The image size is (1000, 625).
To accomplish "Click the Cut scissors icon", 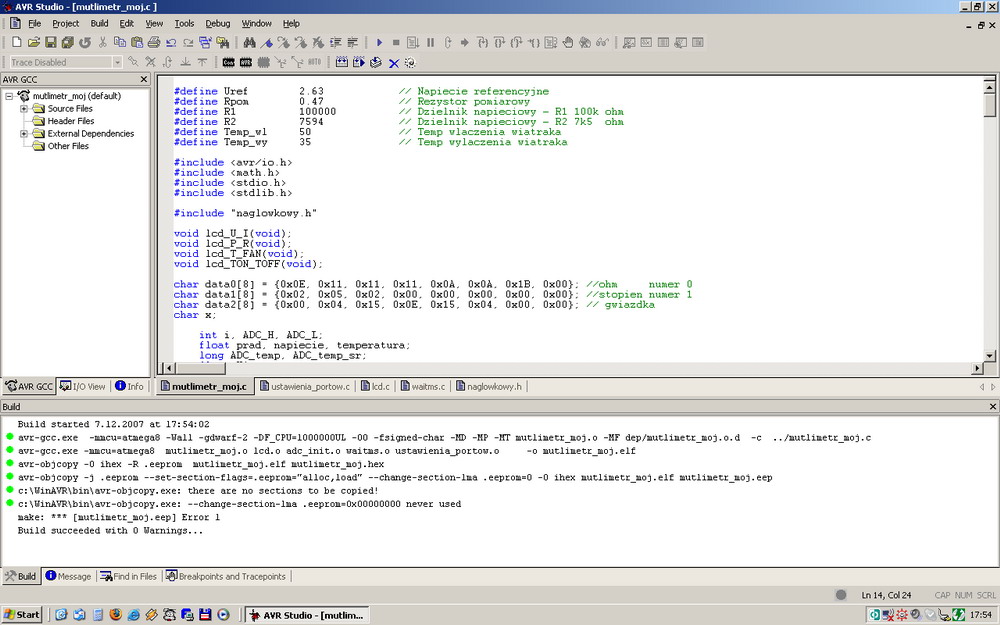I will [102, 43].
